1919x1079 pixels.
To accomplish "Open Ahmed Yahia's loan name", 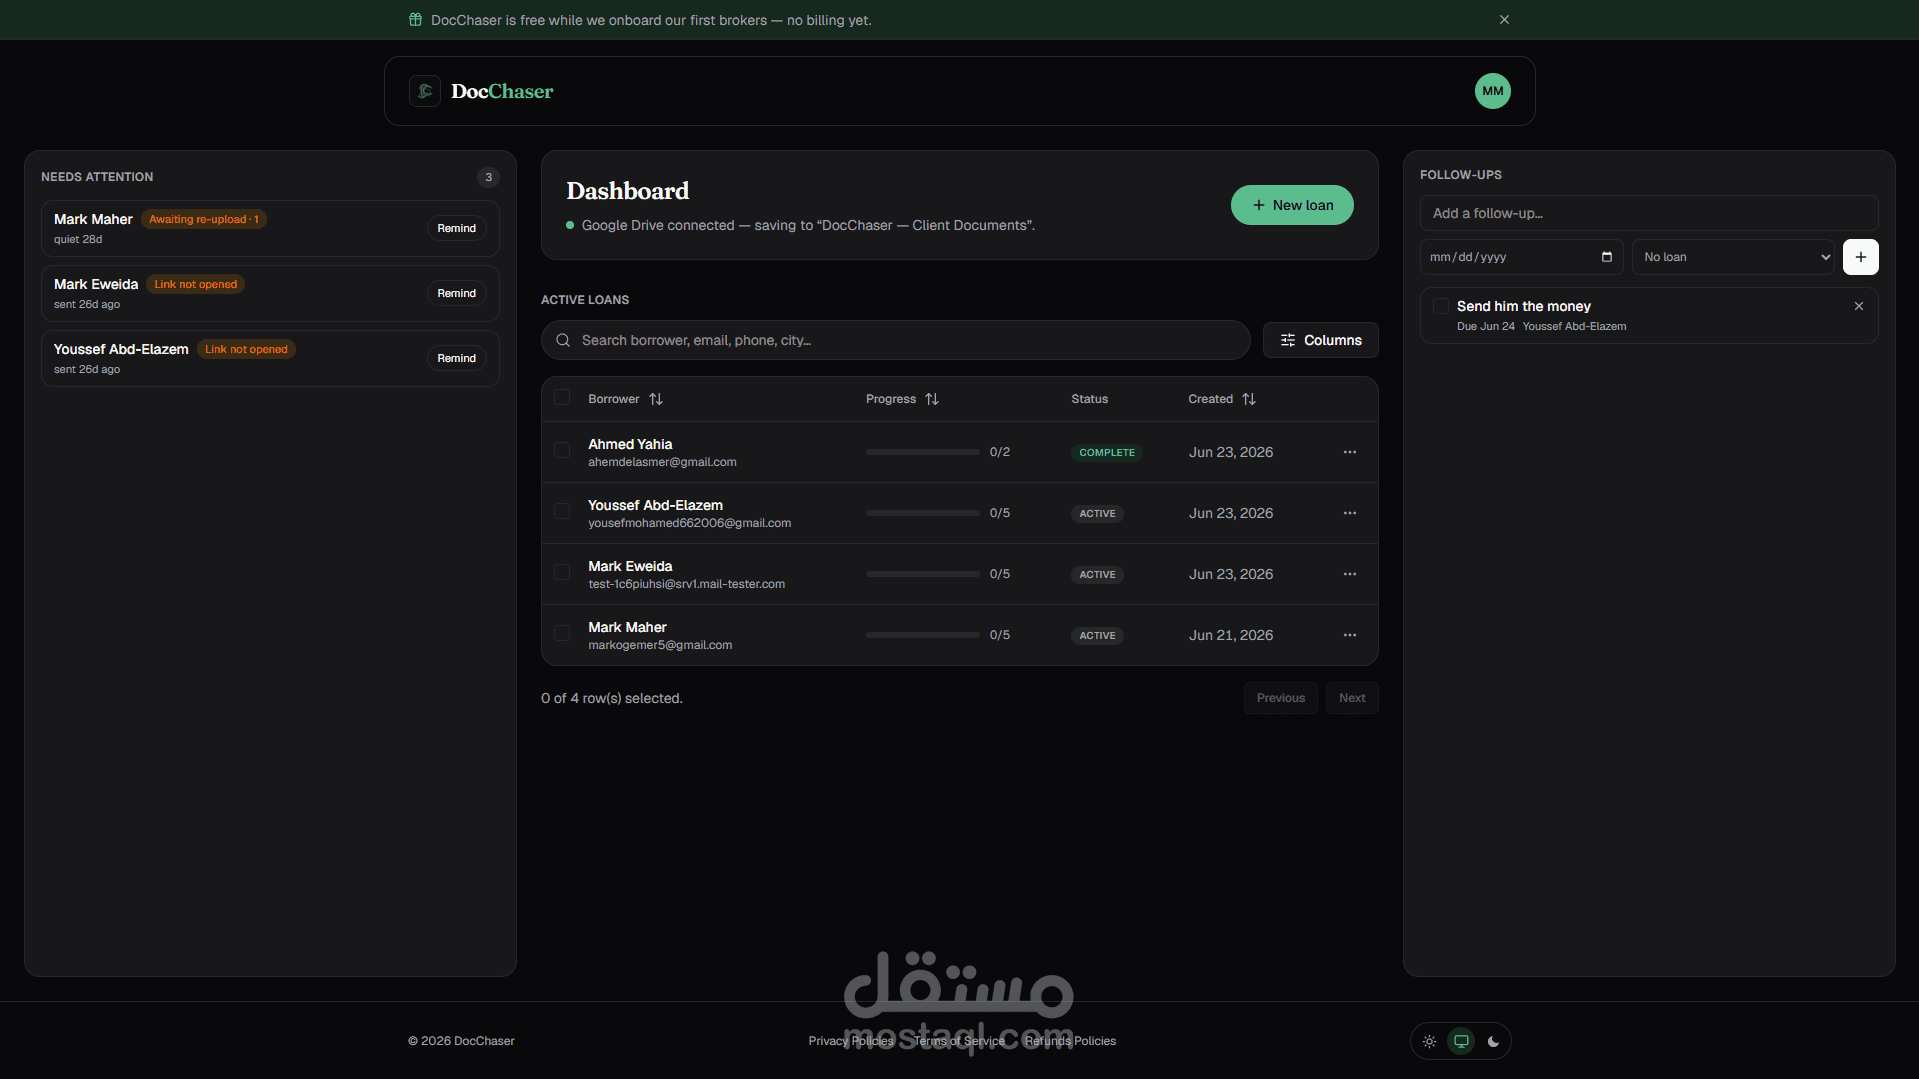I will [630, 444].
